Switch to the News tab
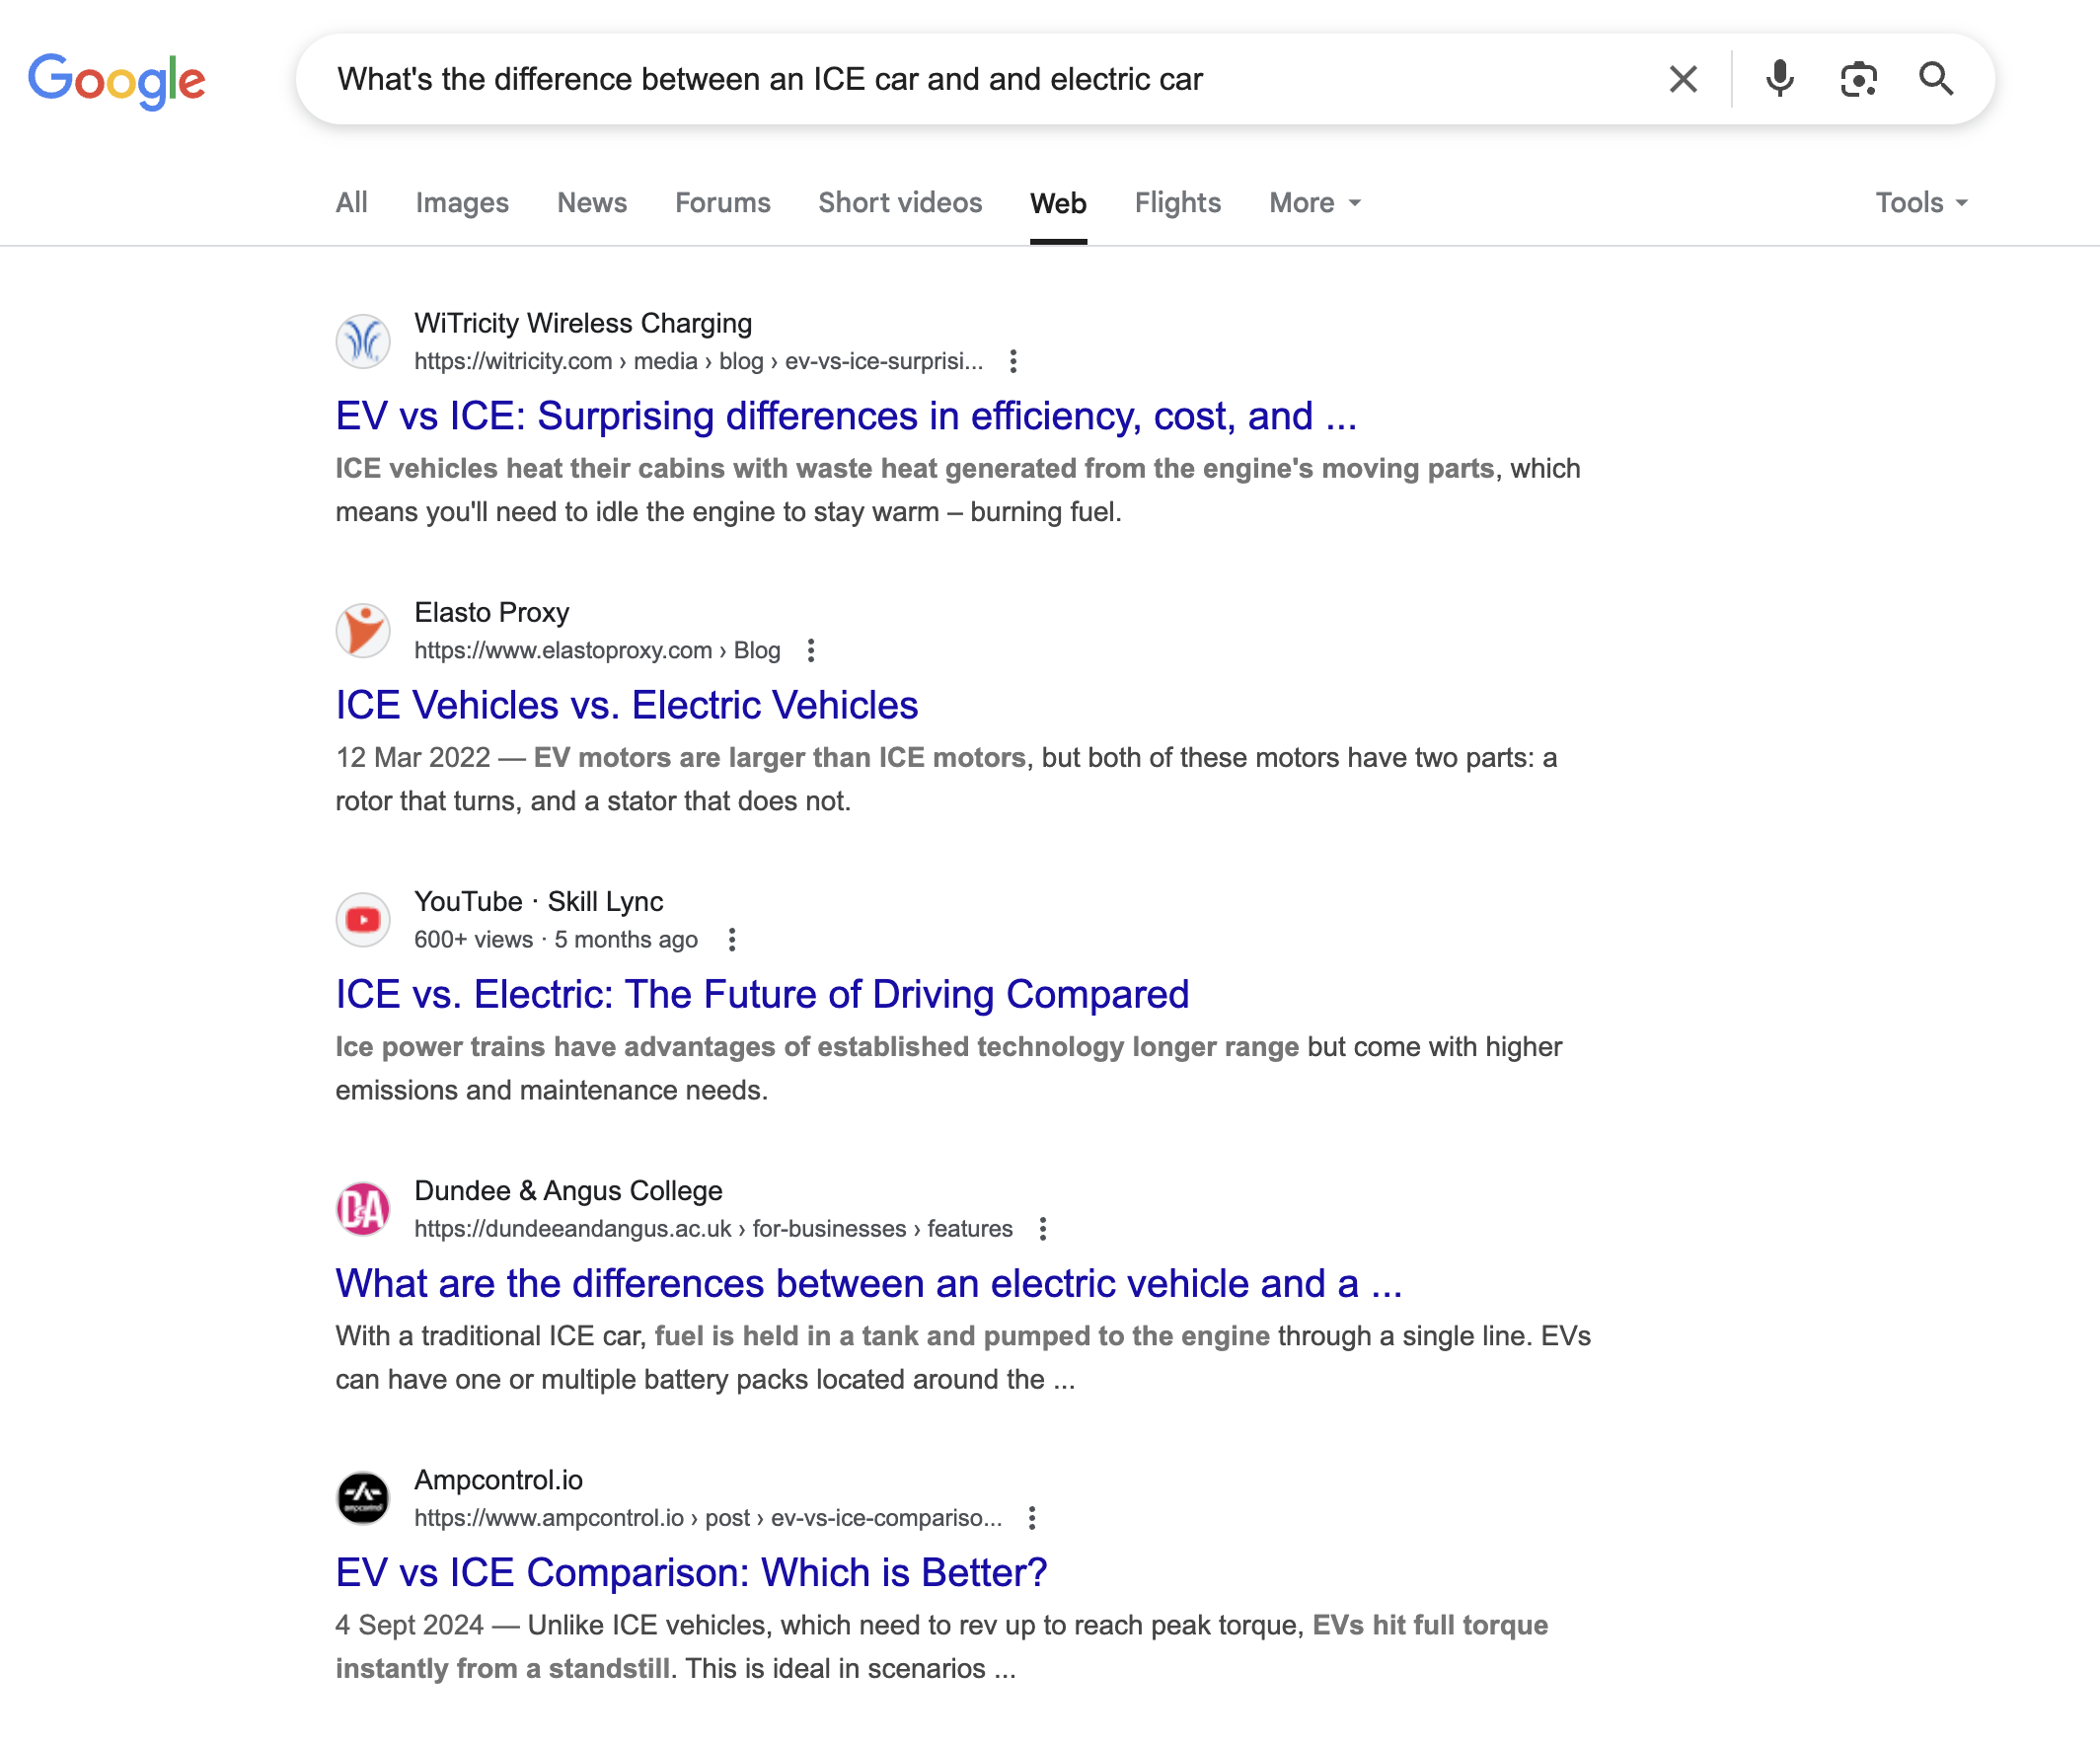This screenshot has height=1745, width=2100. click(x=592, y=203)
